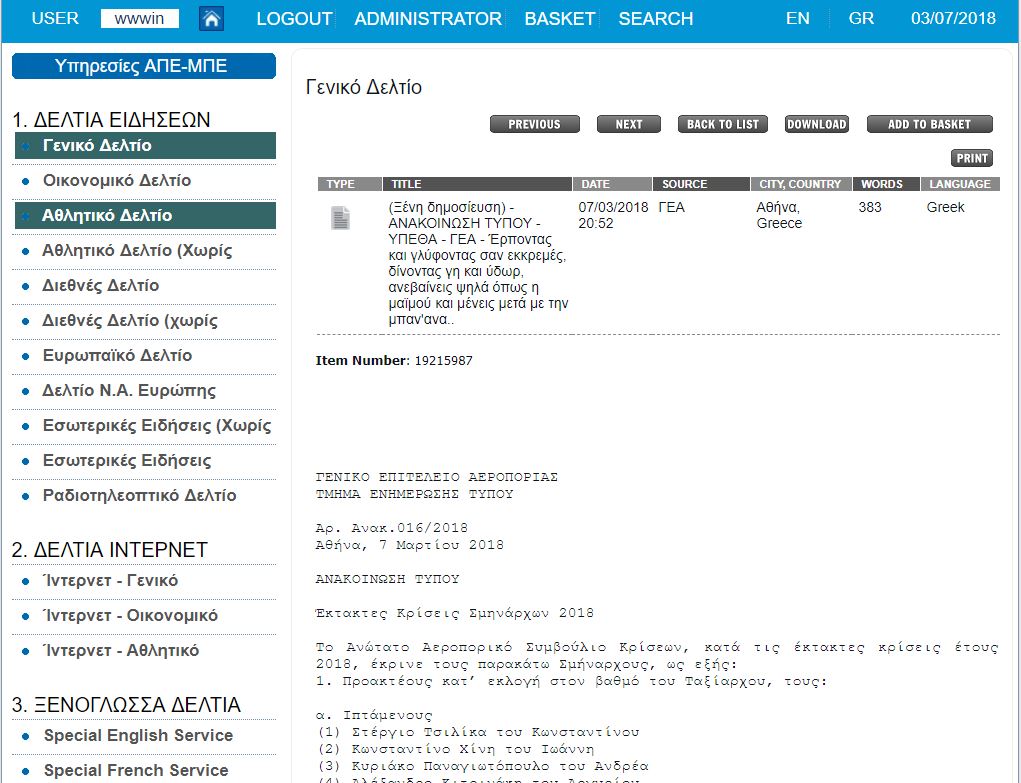Screen dimensions: 1021x783
Task: Return with BACK TO LIST button
Action: click(x=723, y=124)
